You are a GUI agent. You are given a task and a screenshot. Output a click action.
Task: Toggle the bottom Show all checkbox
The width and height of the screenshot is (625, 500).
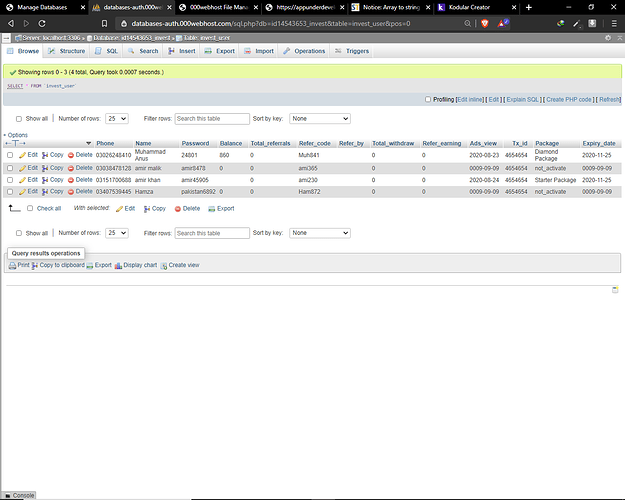pos(19,233)
